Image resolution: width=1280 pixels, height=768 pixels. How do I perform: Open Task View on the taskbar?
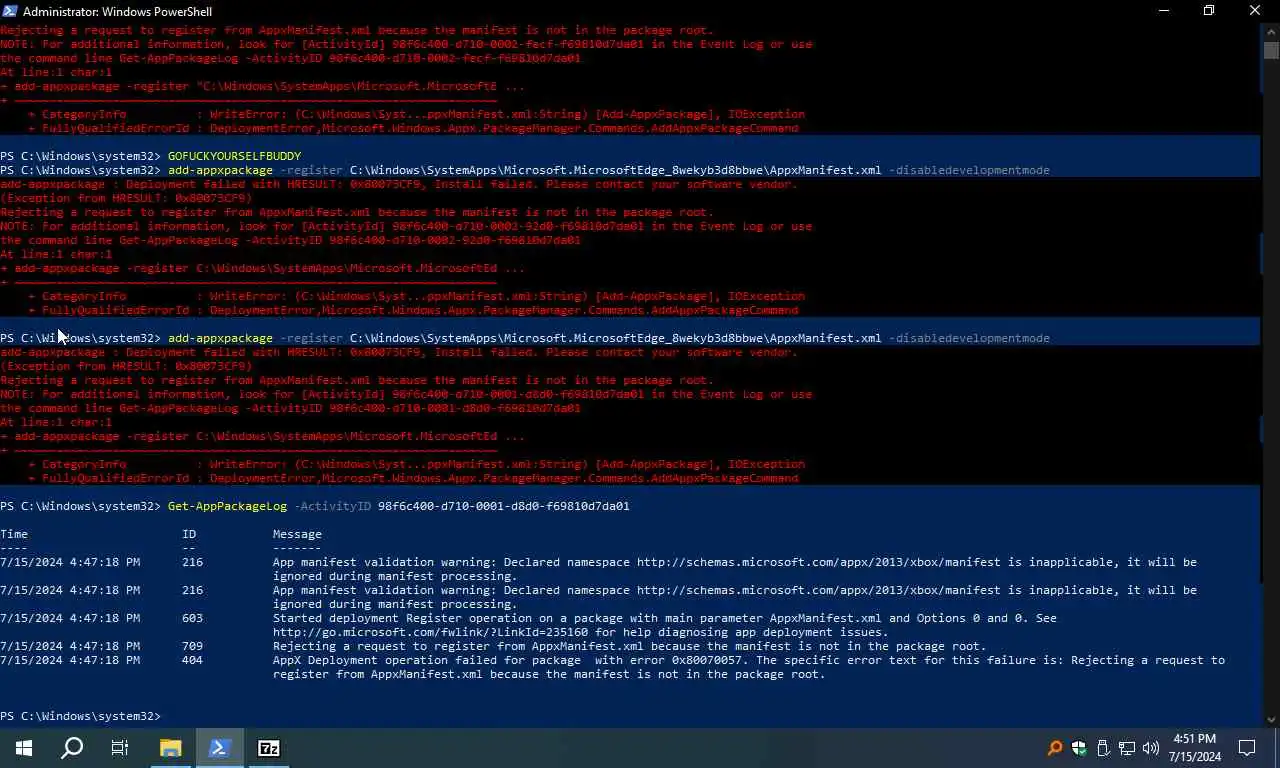coord(120,748)
